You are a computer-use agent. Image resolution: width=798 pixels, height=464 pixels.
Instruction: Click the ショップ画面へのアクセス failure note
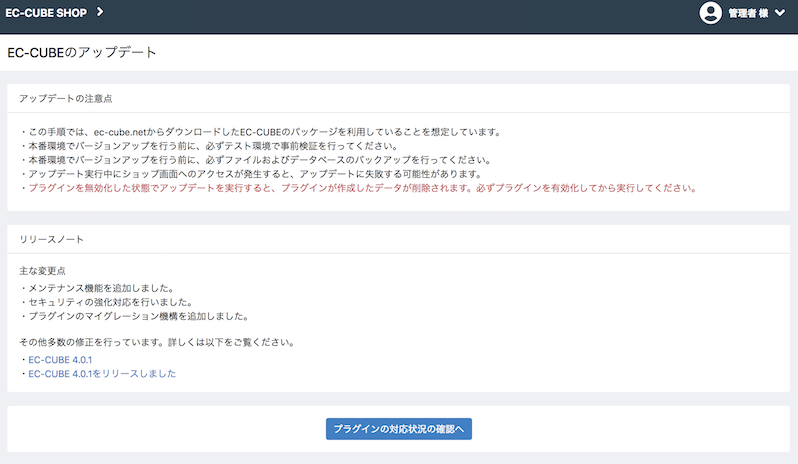pos(252,174)
